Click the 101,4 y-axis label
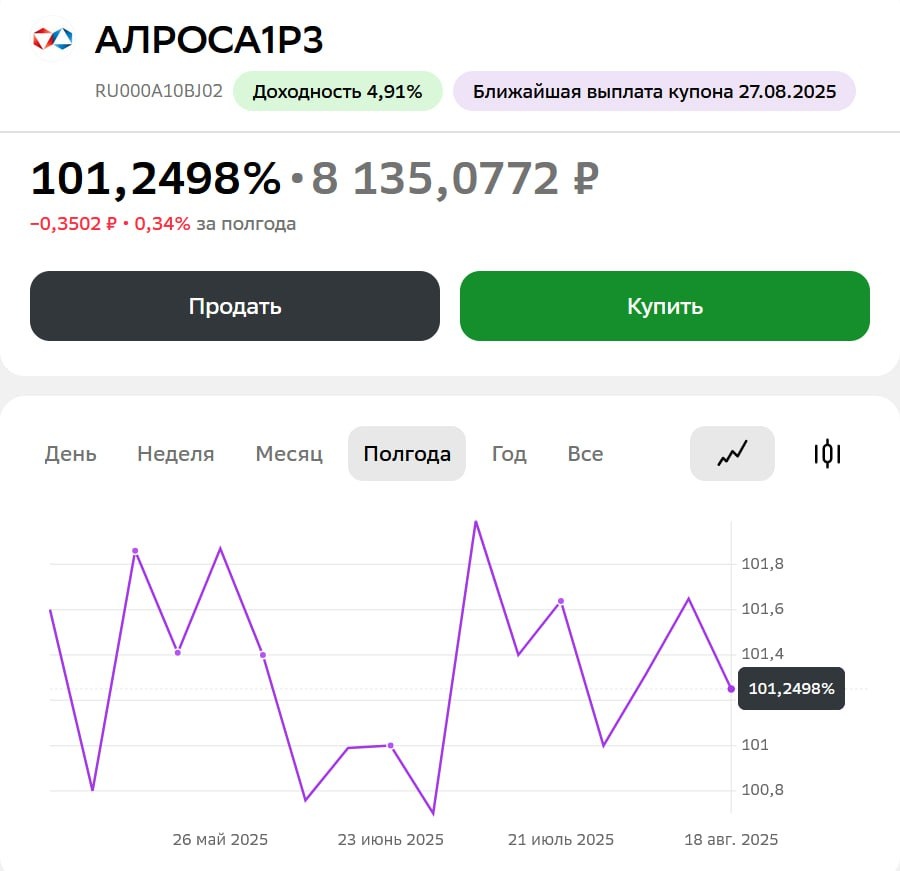 tap(762, 654)
